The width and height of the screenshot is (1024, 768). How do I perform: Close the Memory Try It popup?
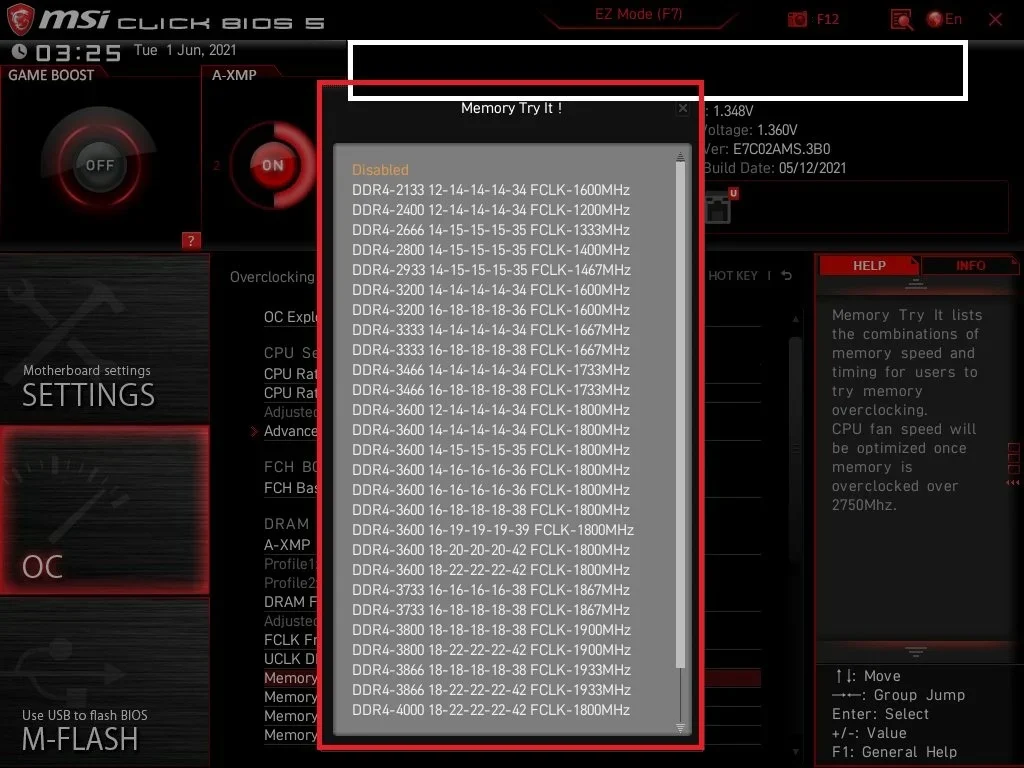pos(682,108)
